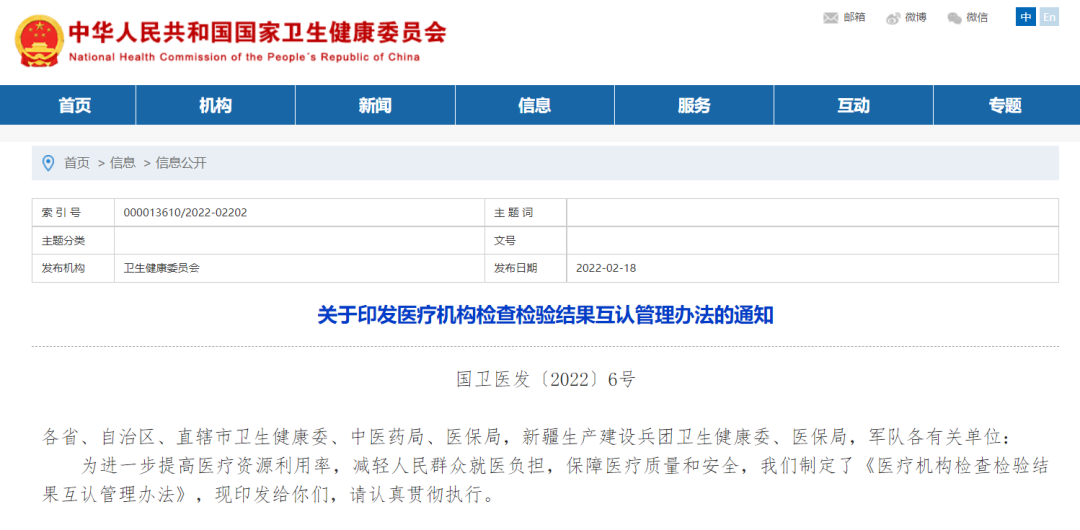Click the location pin breadcrumb icon

pyautogui.click(x=48, y=163)
